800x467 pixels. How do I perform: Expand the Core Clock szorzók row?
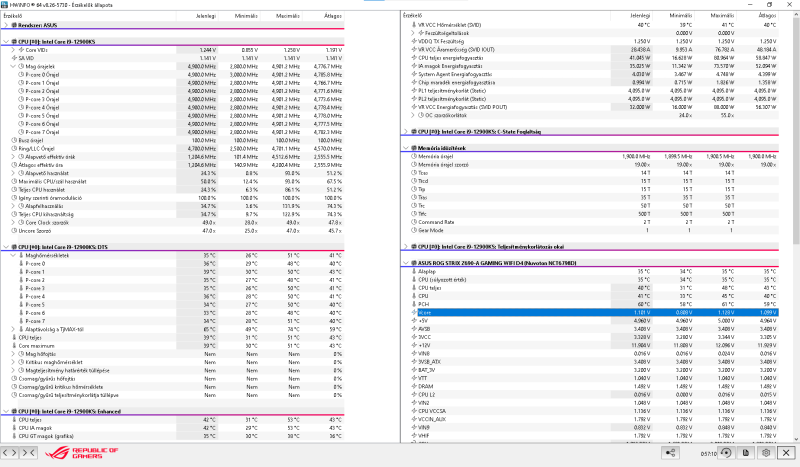[x=13, y=223]
